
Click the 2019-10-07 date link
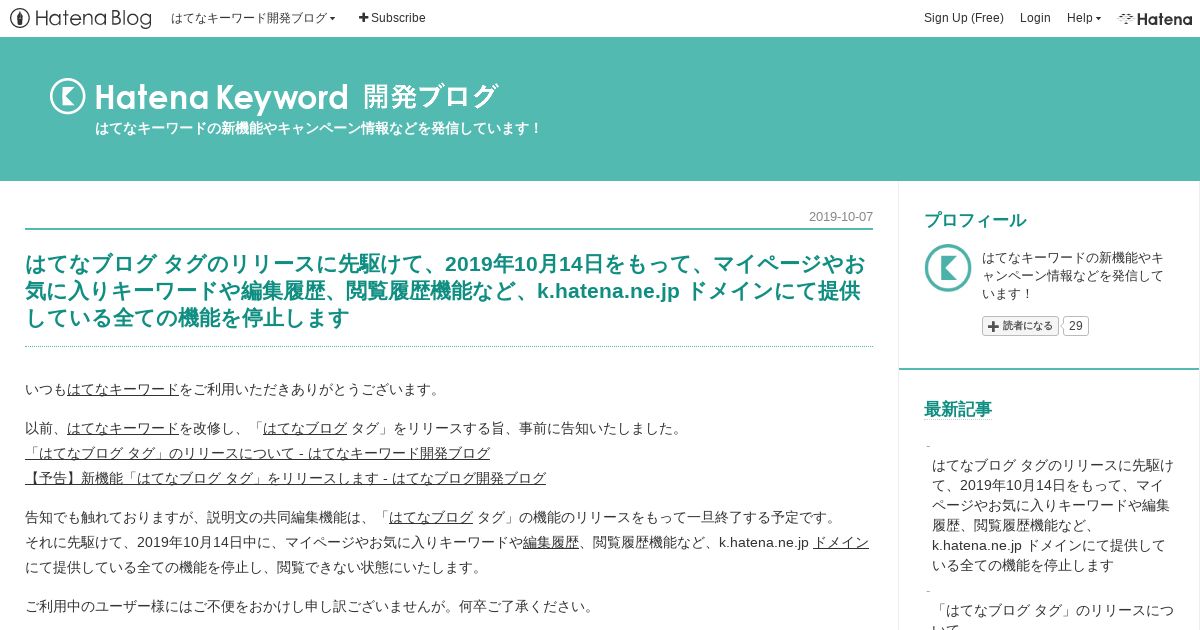841,217
